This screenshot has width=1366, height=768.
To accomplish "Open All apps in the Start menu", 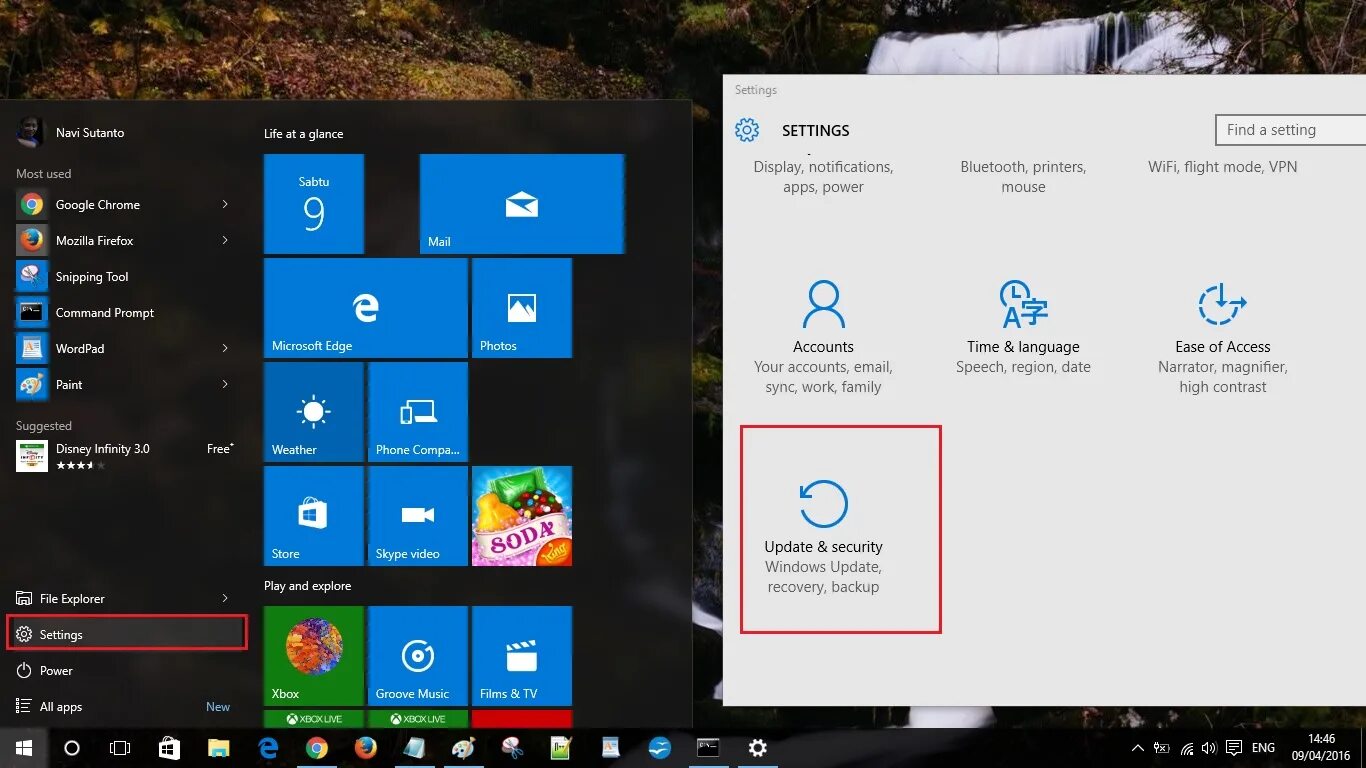I will coord(124,706).
